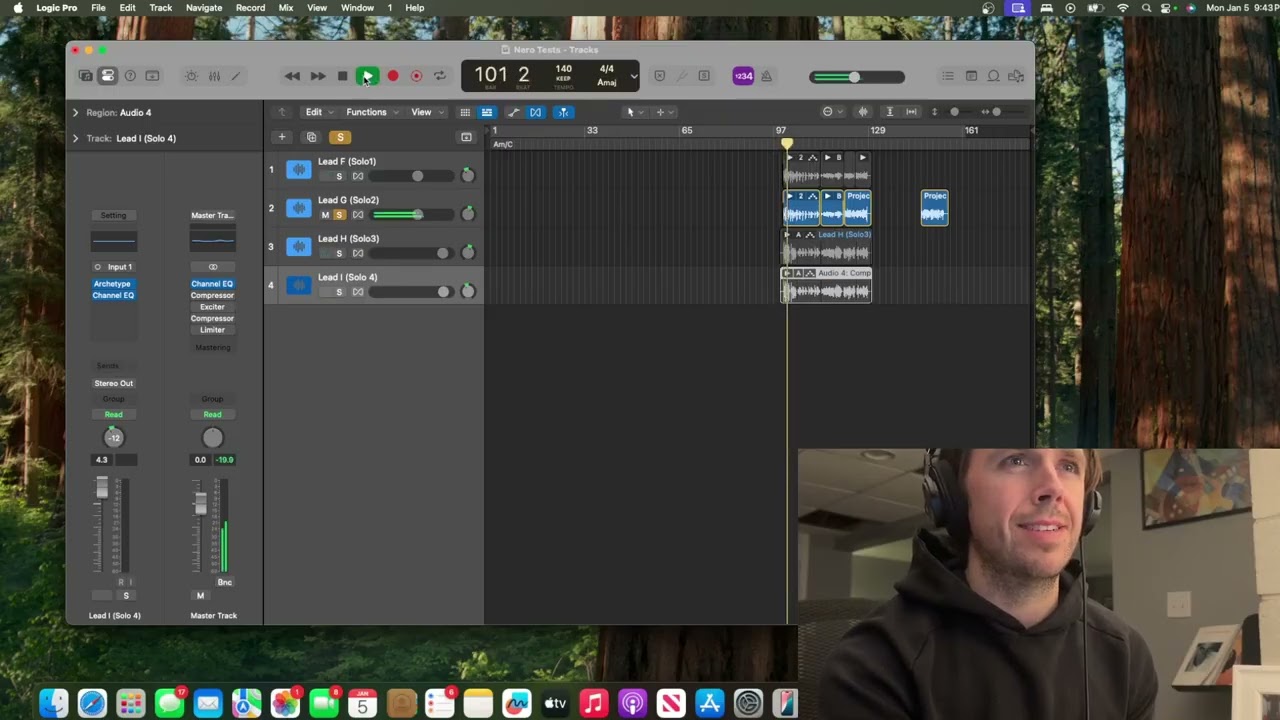Open the View menu in Tracks area
Viewport: 1280px width, 720px height.
[426, 112]
